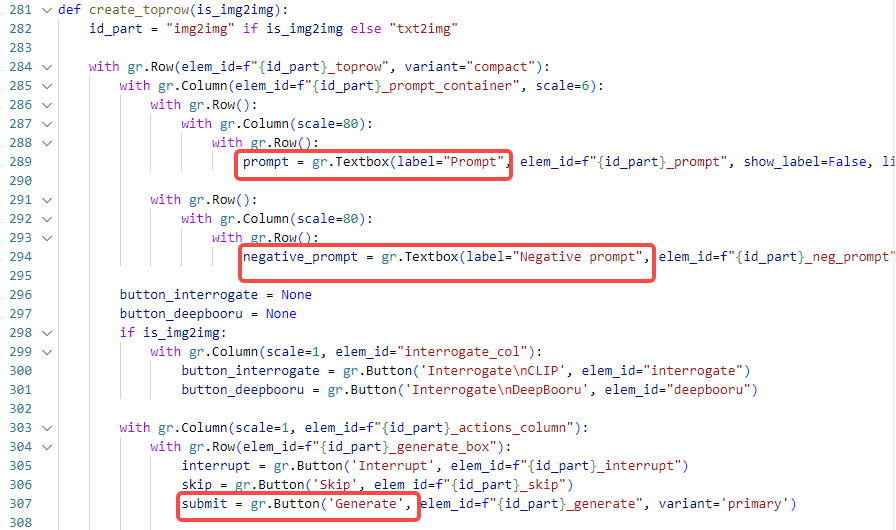The height and width of the screenshot is (530, 896).
Task: Click the 'Interrogate\nDeepBooru' string on line 301
Action: 500,390
